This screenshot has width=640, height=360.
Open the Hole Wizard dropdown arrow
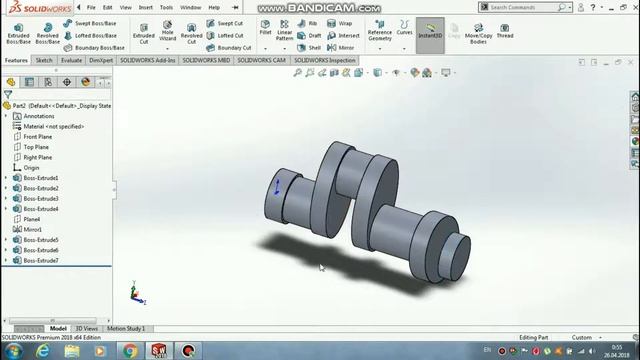[x=167, y=49]
